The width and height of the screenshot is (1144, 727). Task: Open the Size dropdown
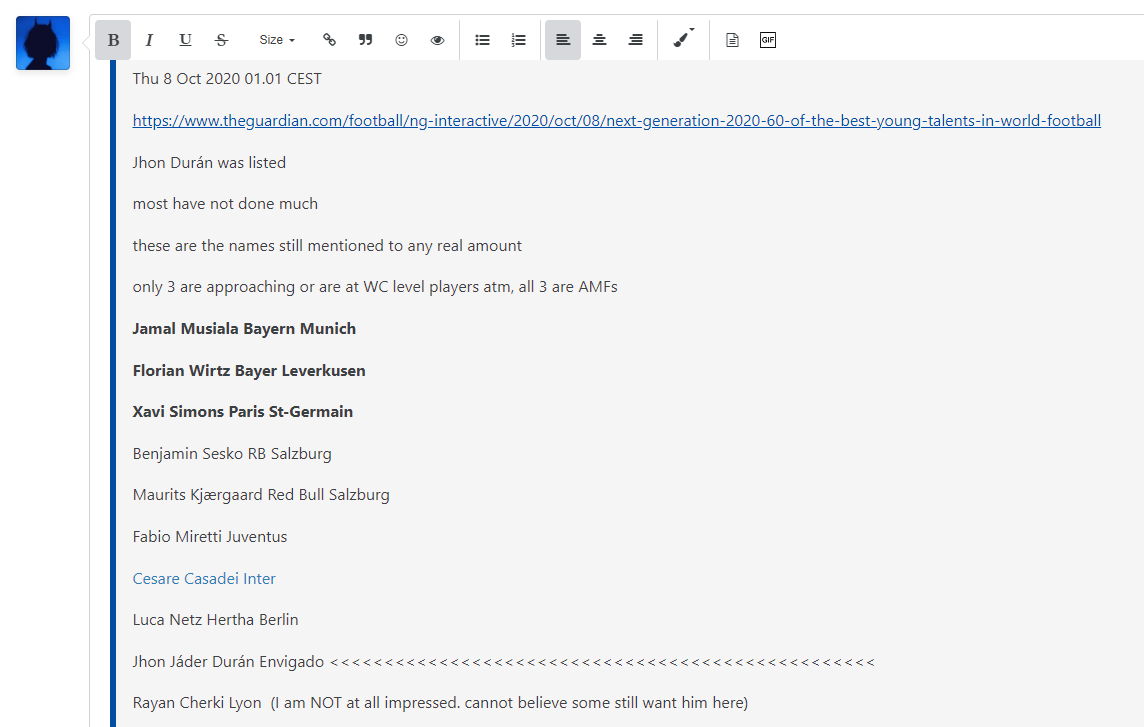coord(277,40)
